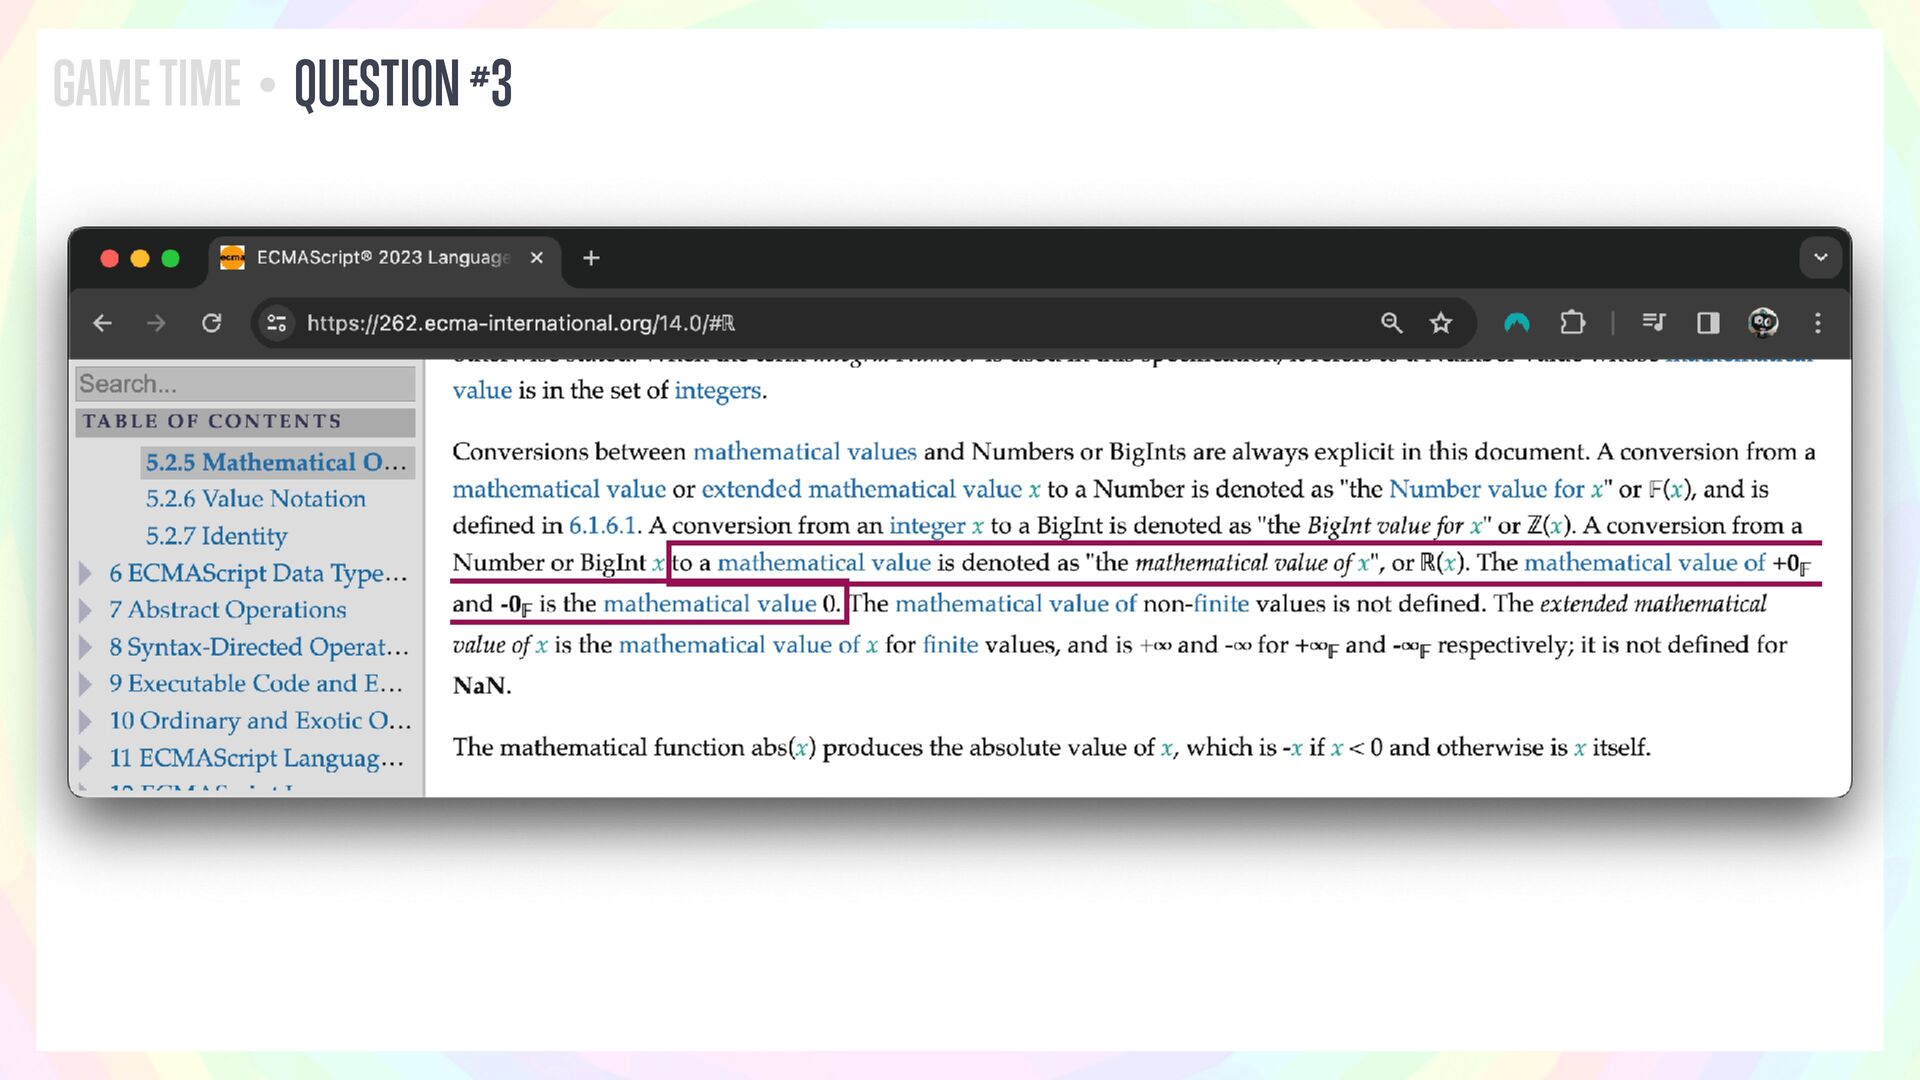
Task: Toggle the browser side panel
Action: 1708,323
